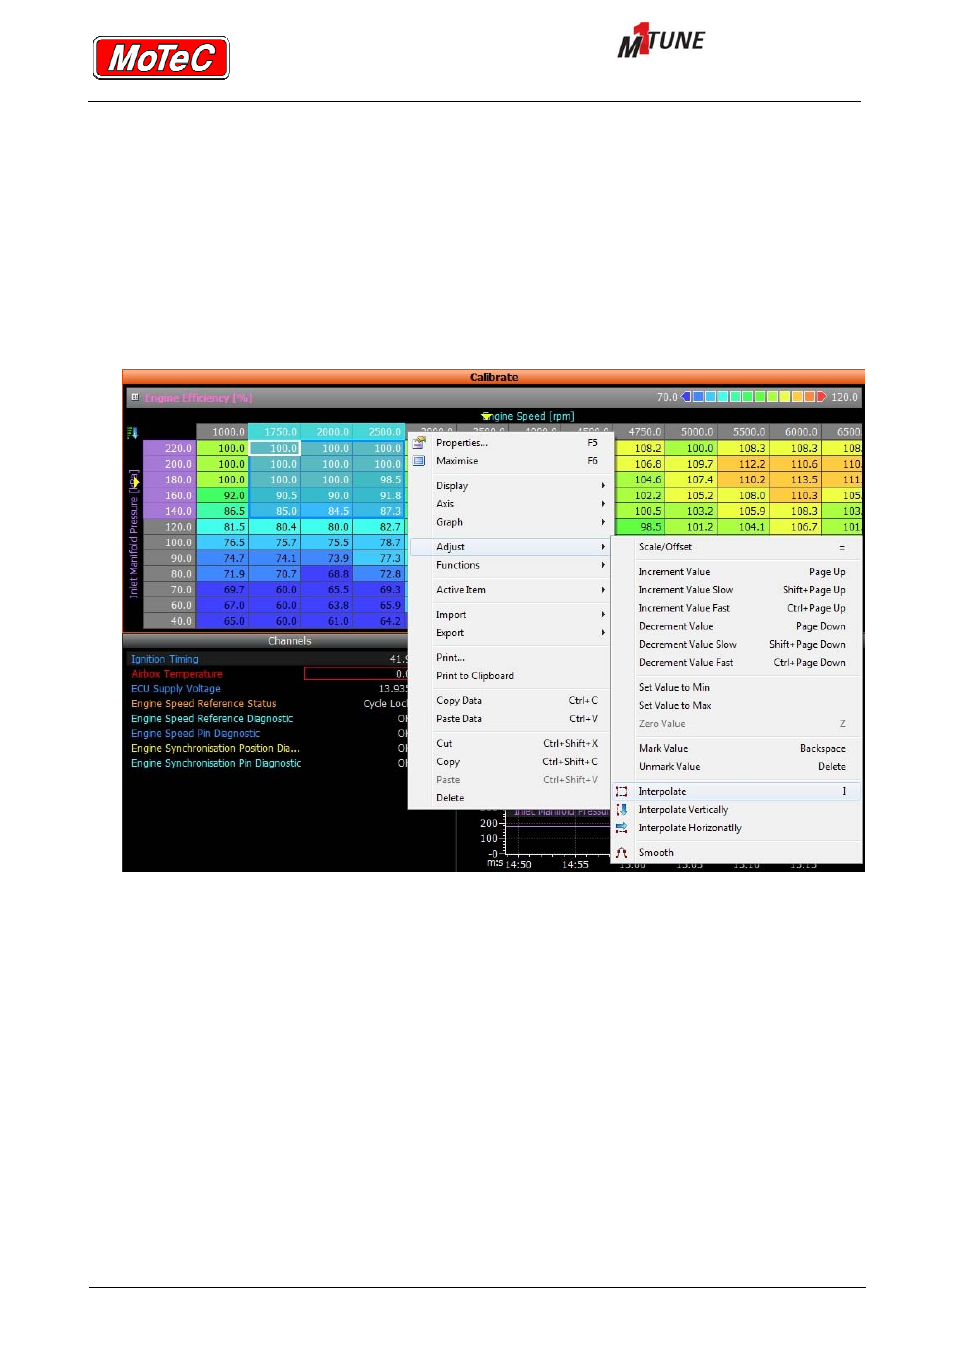Viewport: 954px width, 1350px height.
Task: Select the 220.0 kPa row header
Action: (169, 448)
